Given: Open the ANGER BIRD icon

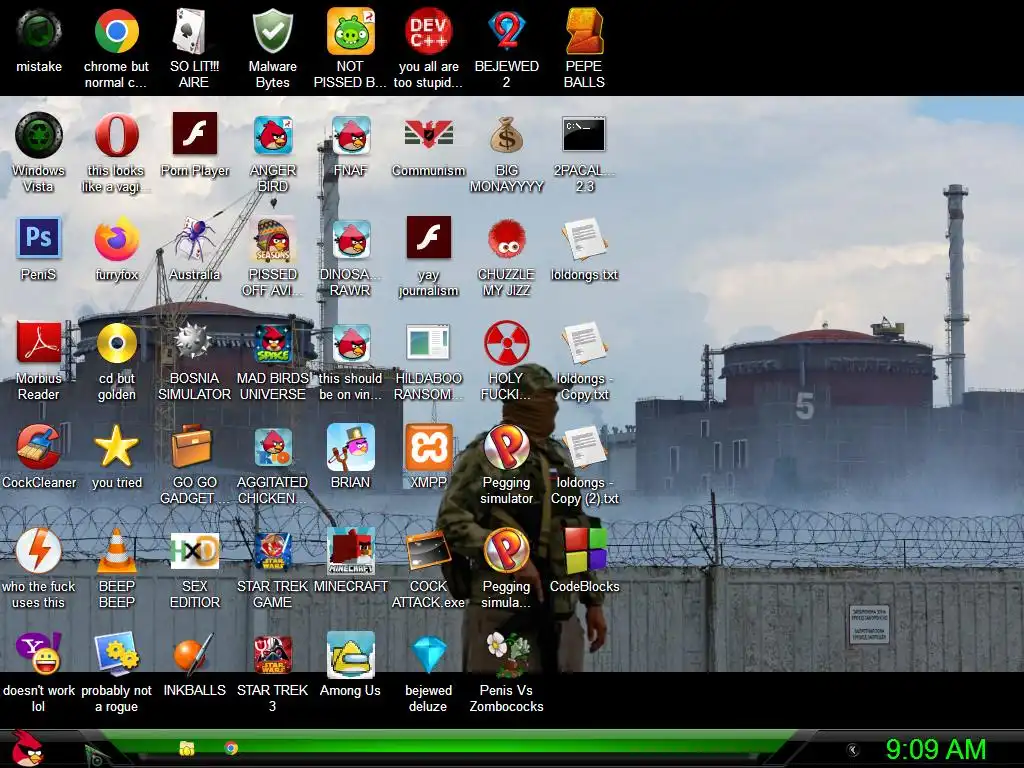Looking at the screenshot, I should point(272,135).
